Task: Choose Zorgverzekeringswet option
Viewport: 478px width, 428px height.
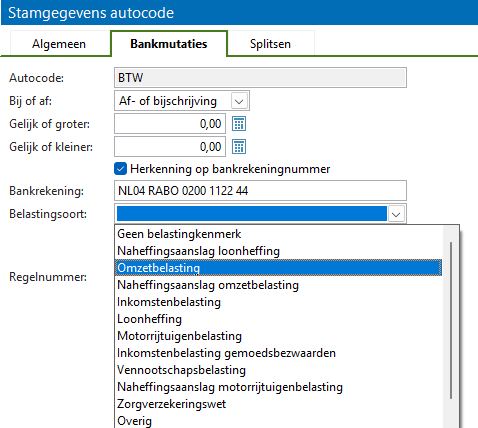Action: coord(278,404)
